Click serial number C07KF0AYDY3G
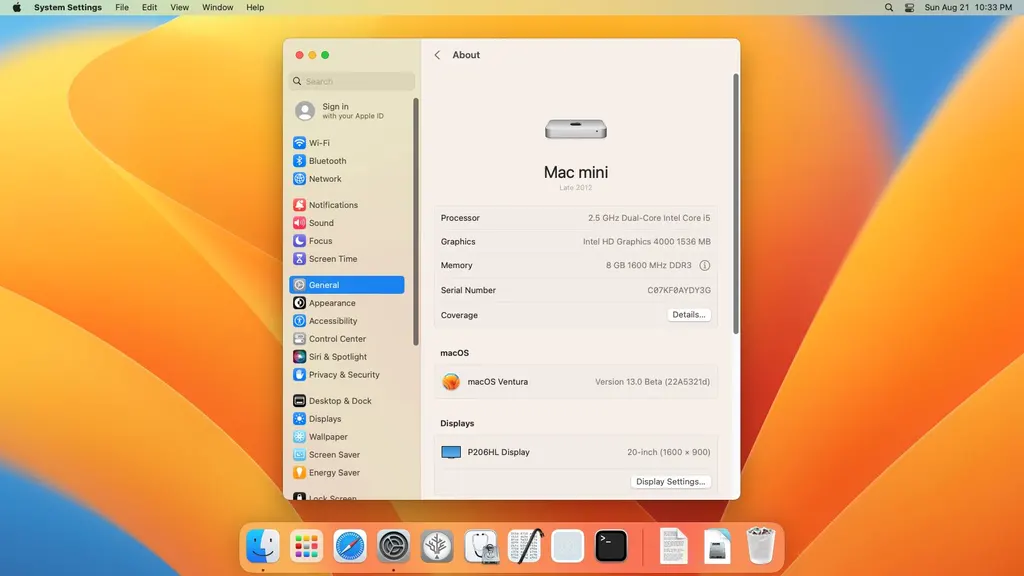This screenshot has width=1024, height=576. click(x=679, y=290)
